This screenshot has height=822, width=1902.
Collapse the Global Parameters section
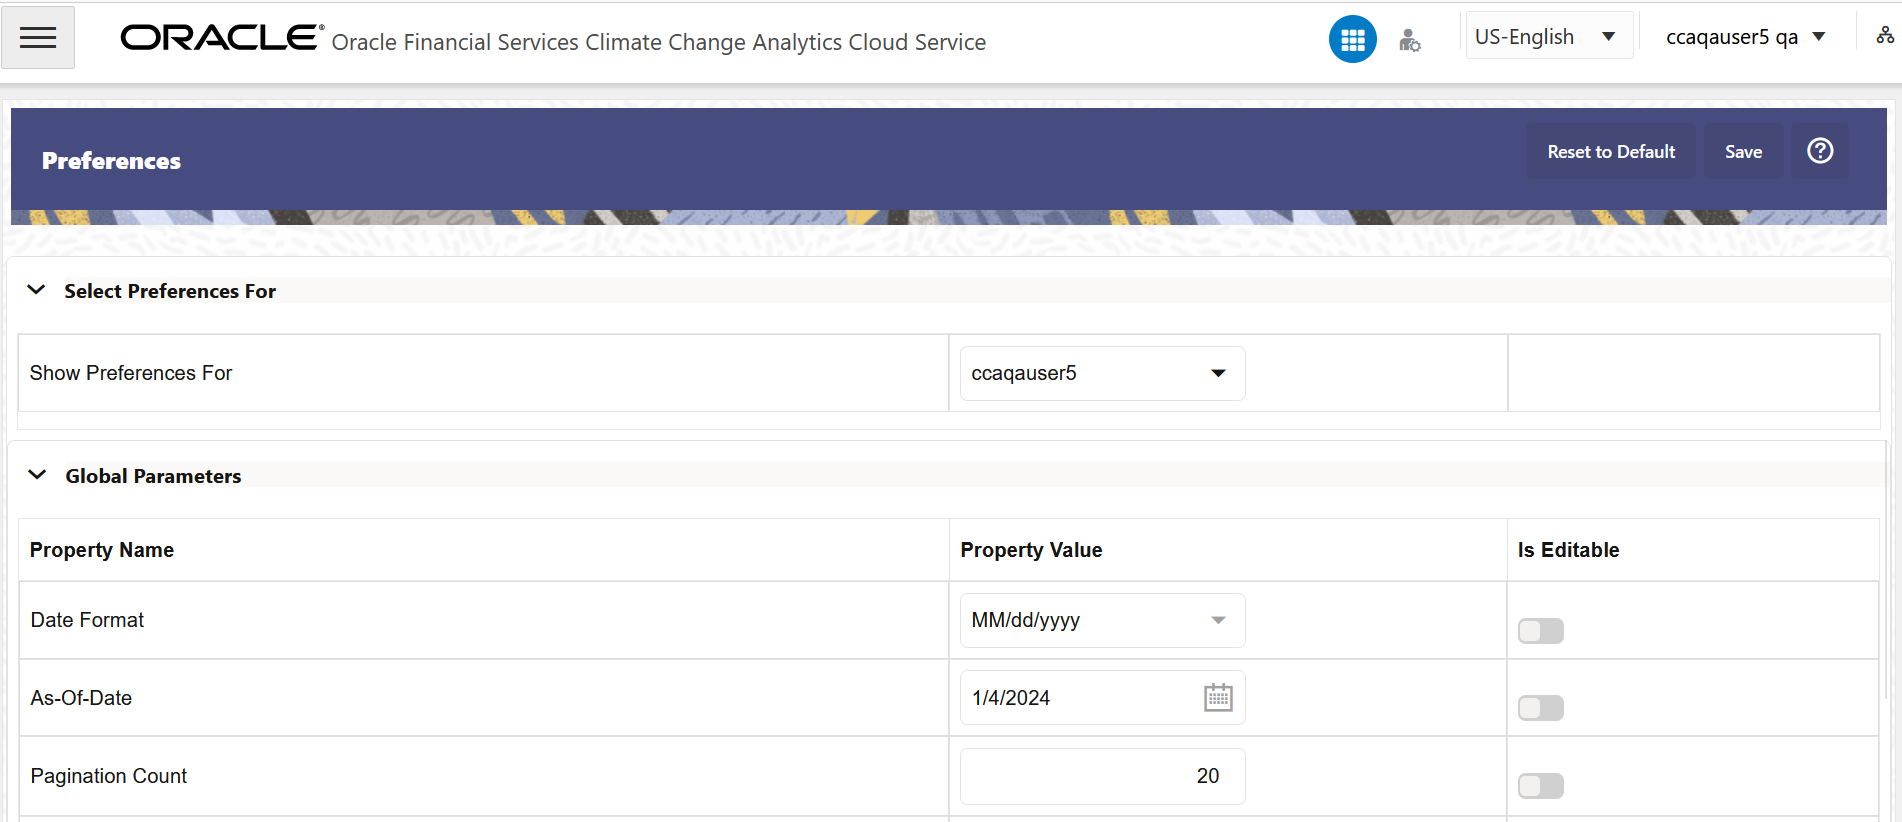click(37, 475)
